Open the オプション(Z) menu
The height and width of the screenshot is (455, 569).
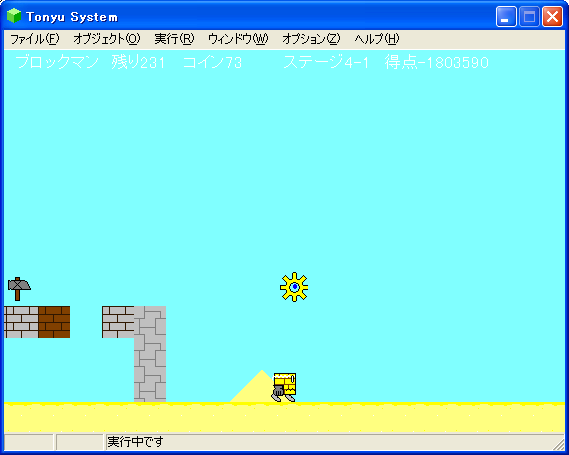[x=311, y=39]
